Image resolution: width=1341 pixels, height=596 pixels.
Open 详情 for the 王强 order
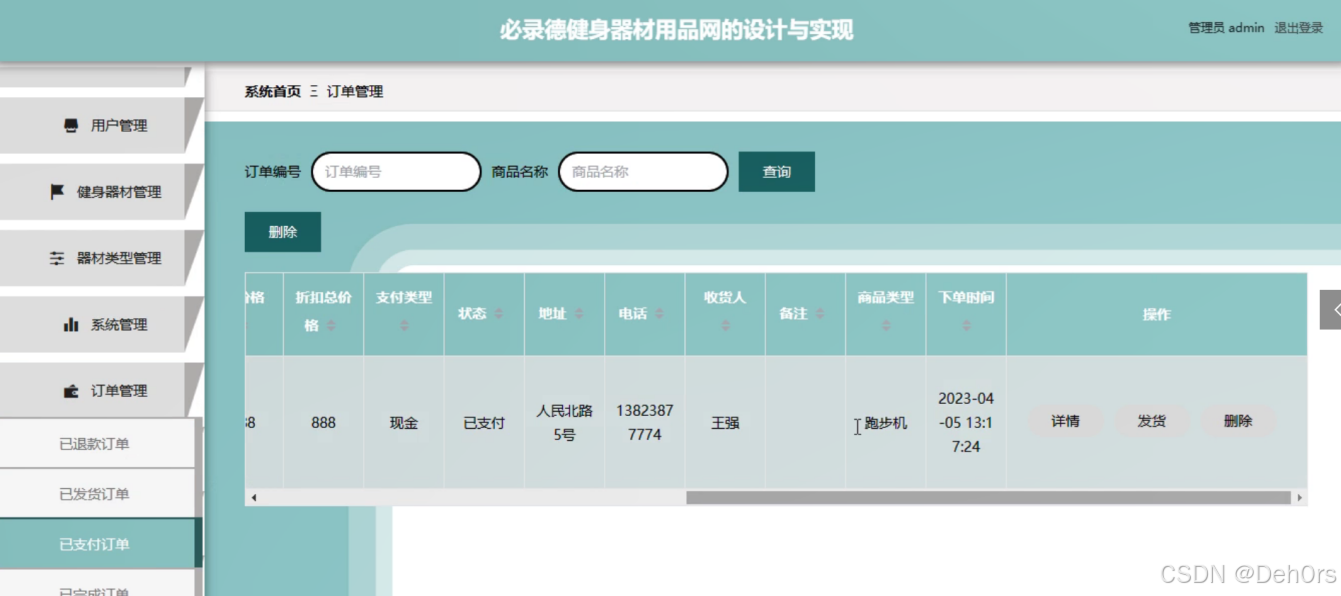pyautogui.click(x=1065, y=422)
